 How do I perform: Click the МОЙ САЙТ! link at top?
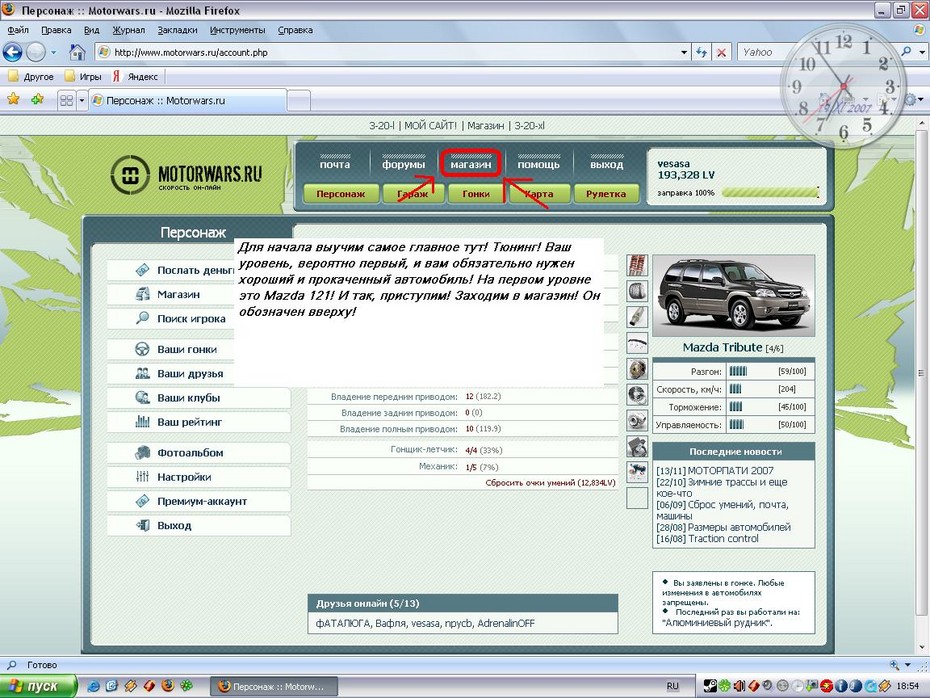coord(430,126)
